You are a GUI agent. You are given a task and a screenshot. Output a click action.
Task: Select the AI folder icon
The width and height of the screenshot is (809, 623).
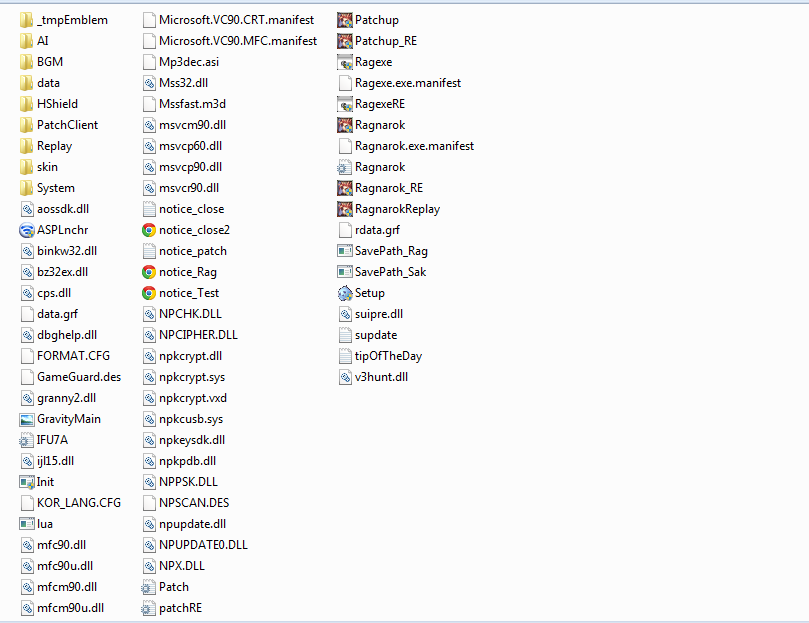click(x=27, y=41)
